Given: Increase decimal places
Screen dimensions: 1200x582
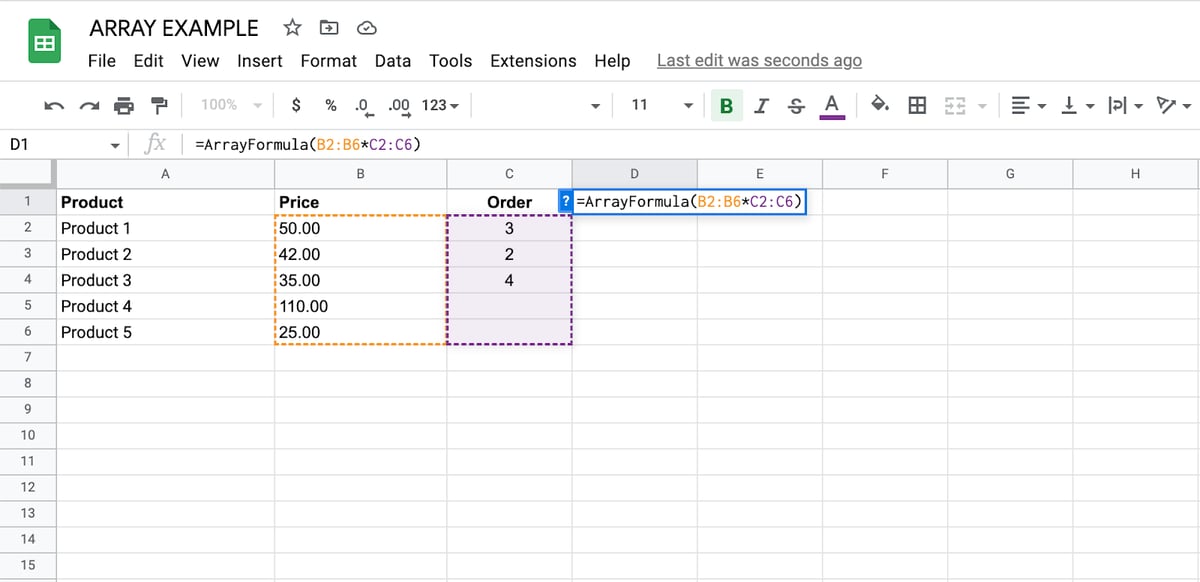Looking at the screenshot, I should pos(398,104).
